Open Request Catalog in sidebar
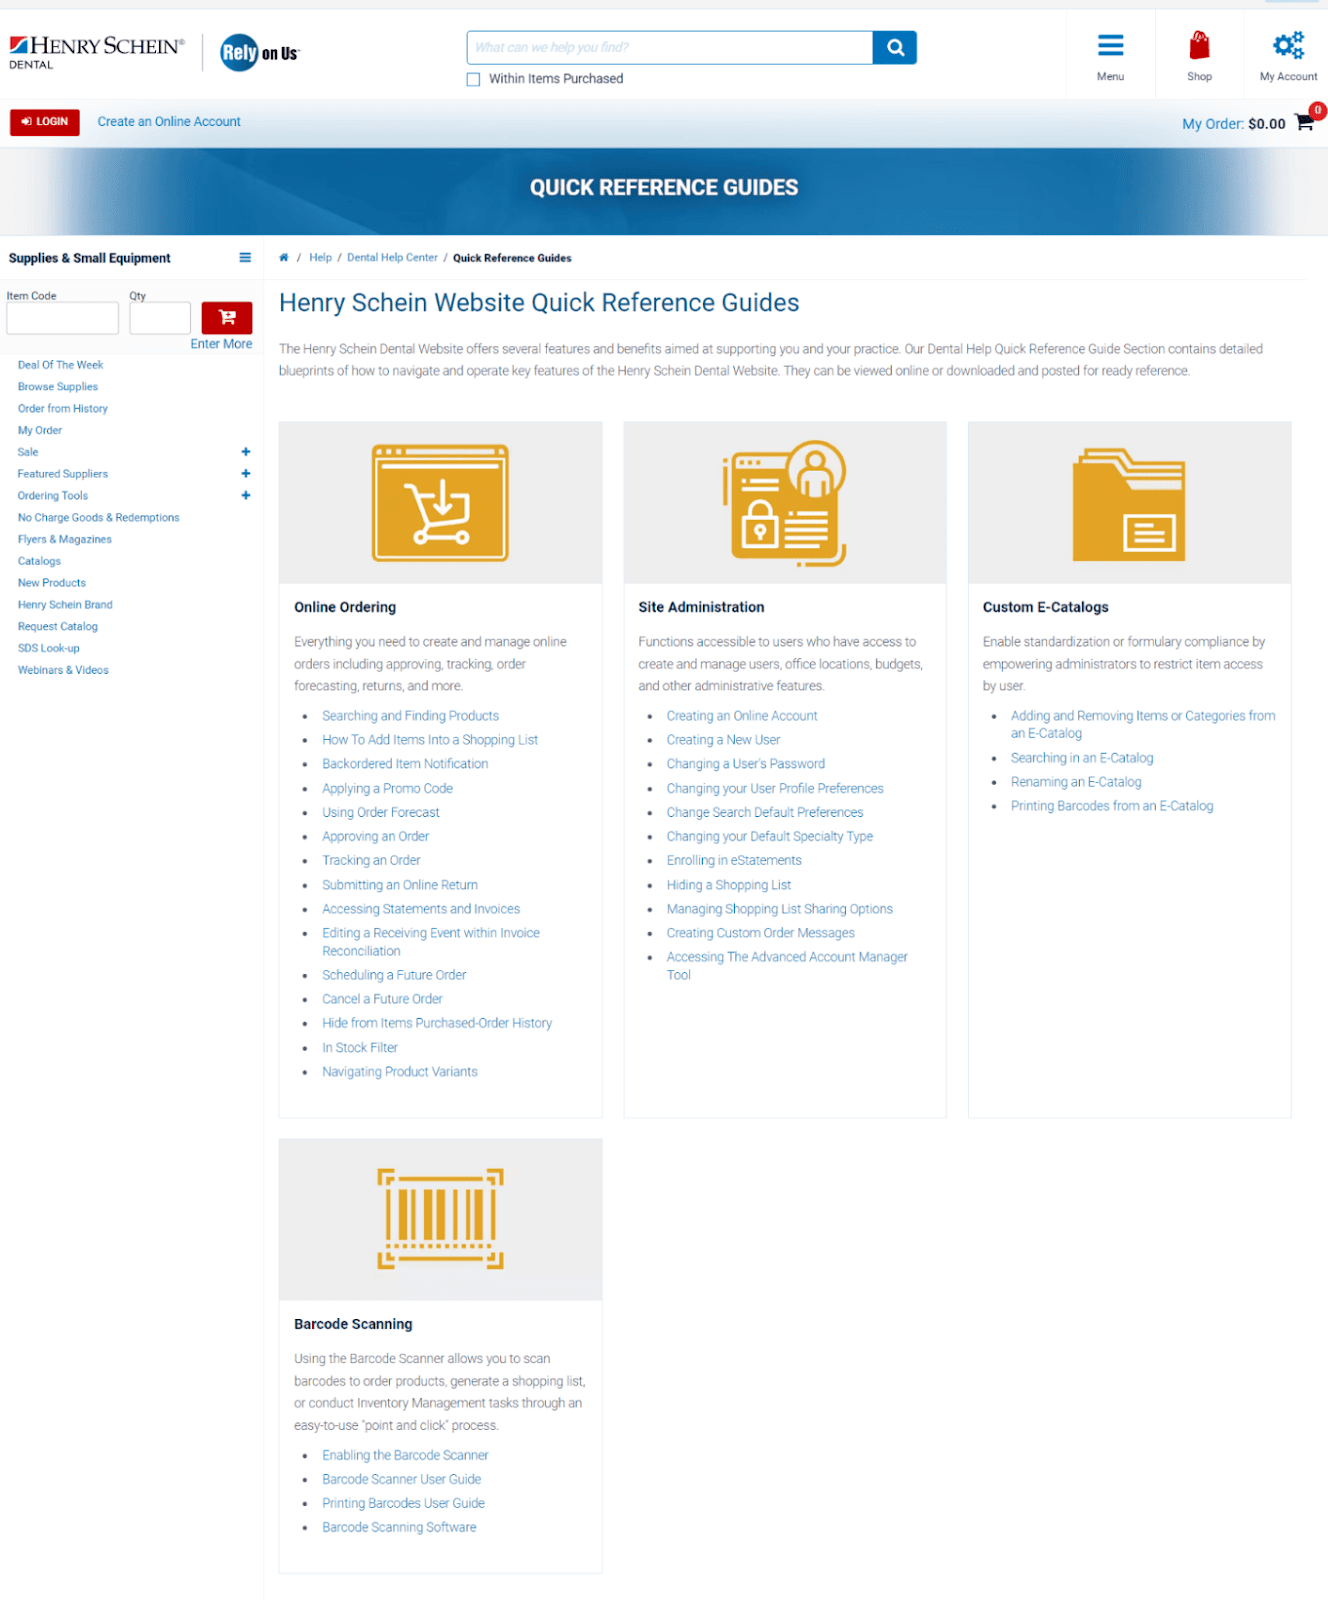This screenshot has width=1328, height=1600. tap(58, 627)
